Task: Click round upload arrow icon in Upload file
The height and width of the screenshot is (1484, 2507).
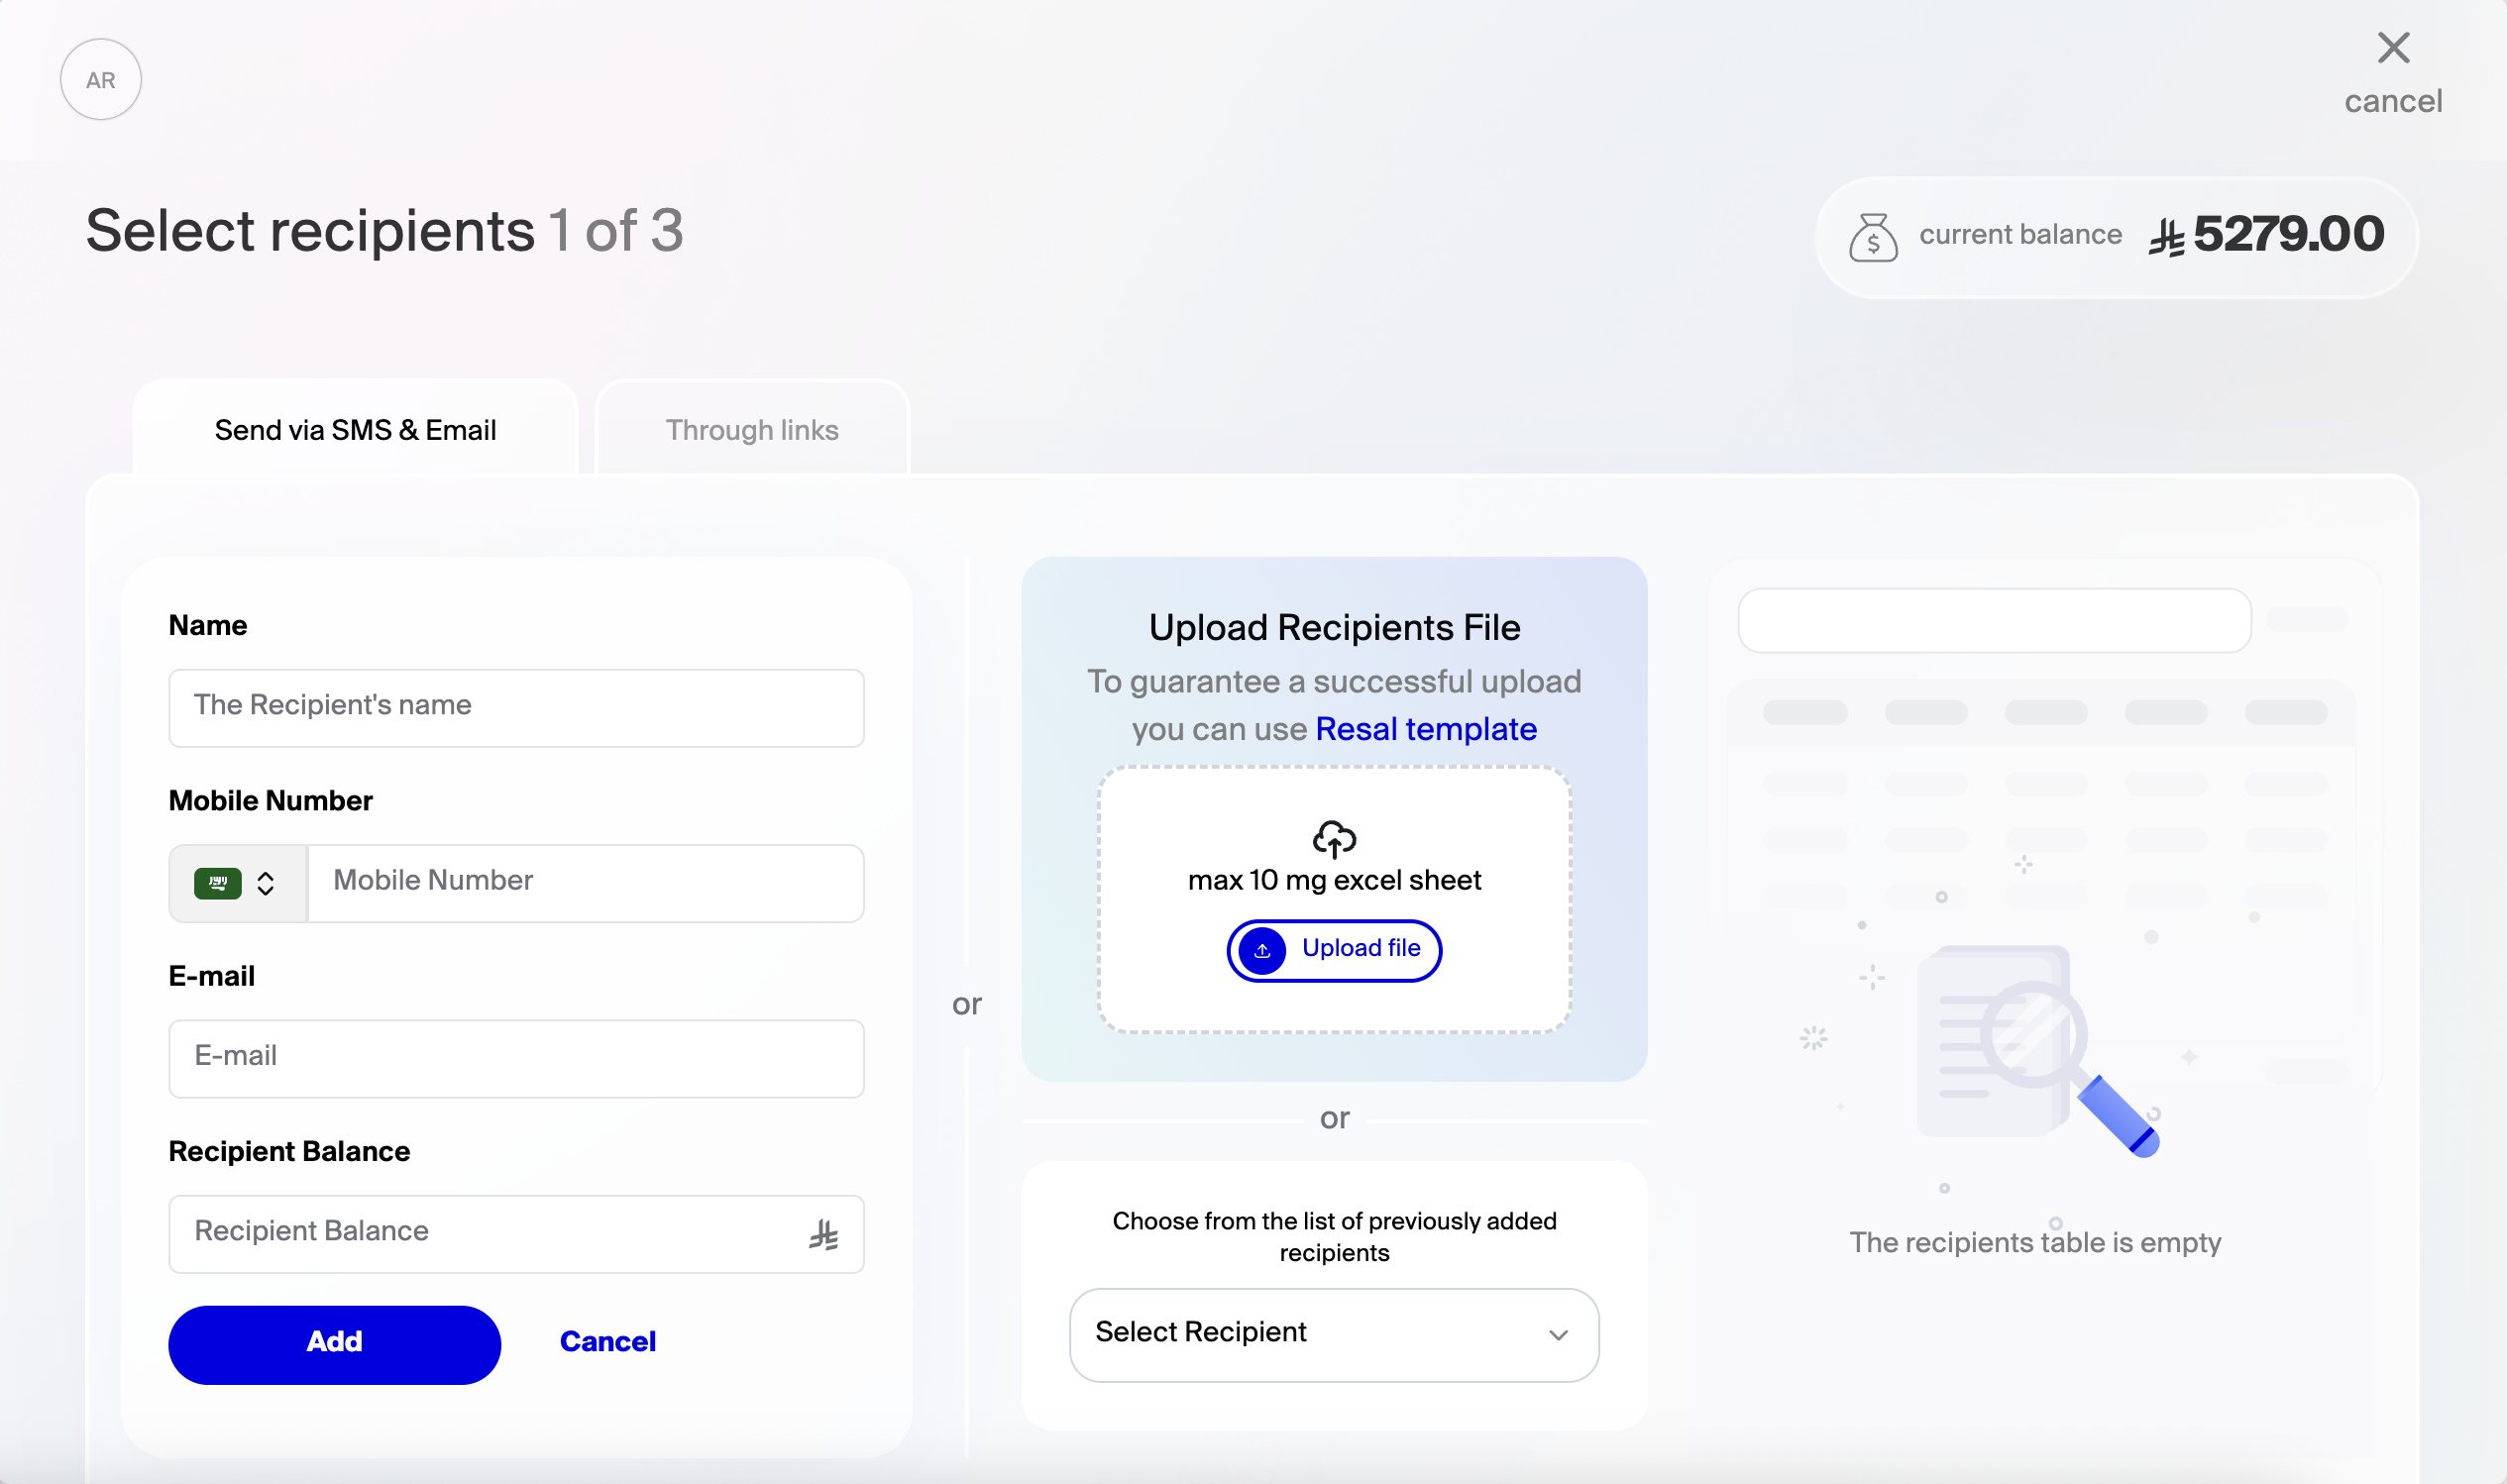Action: click(x=1262, y=950)
